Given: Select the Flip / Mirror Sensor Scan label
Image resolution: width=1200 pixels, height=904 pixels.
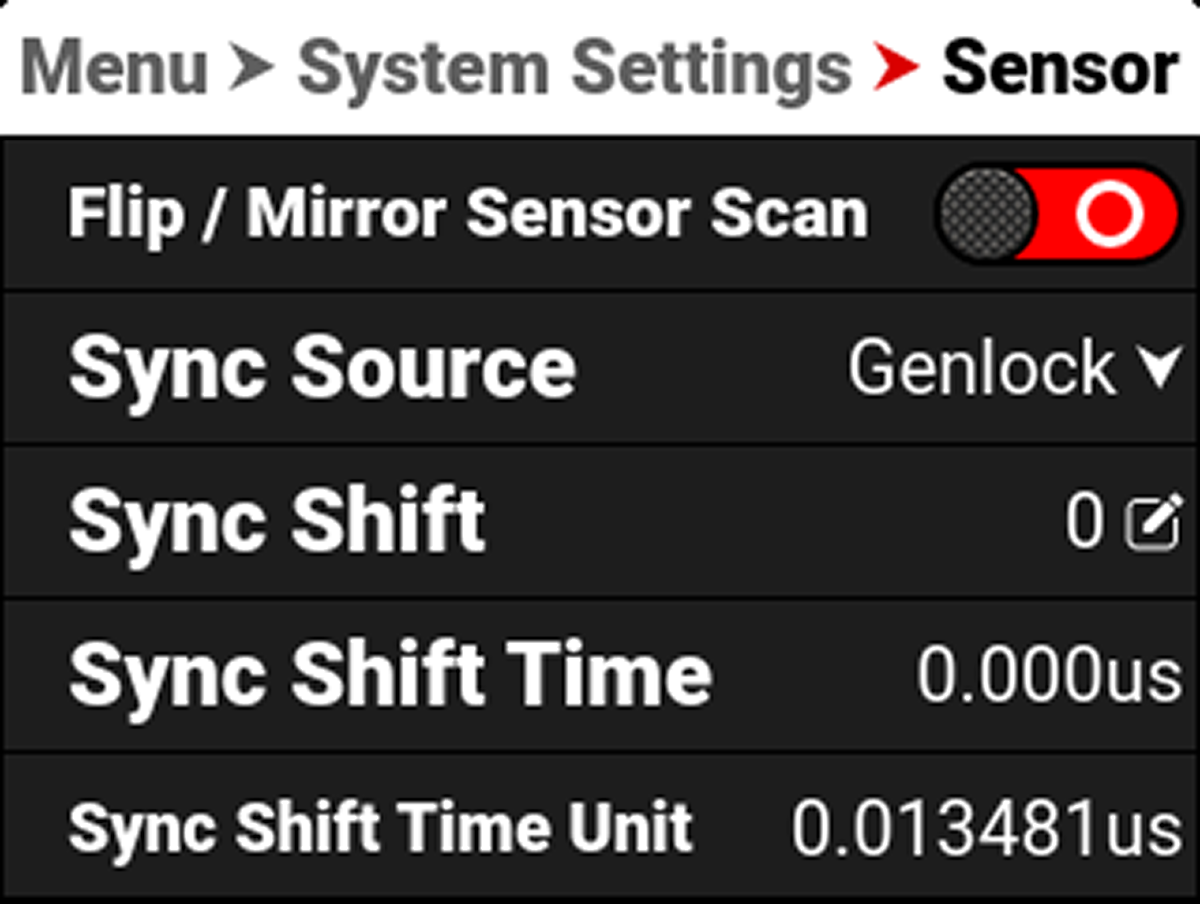Looking at the screenshot, I should pyautogui.click(x=467, y=214).
